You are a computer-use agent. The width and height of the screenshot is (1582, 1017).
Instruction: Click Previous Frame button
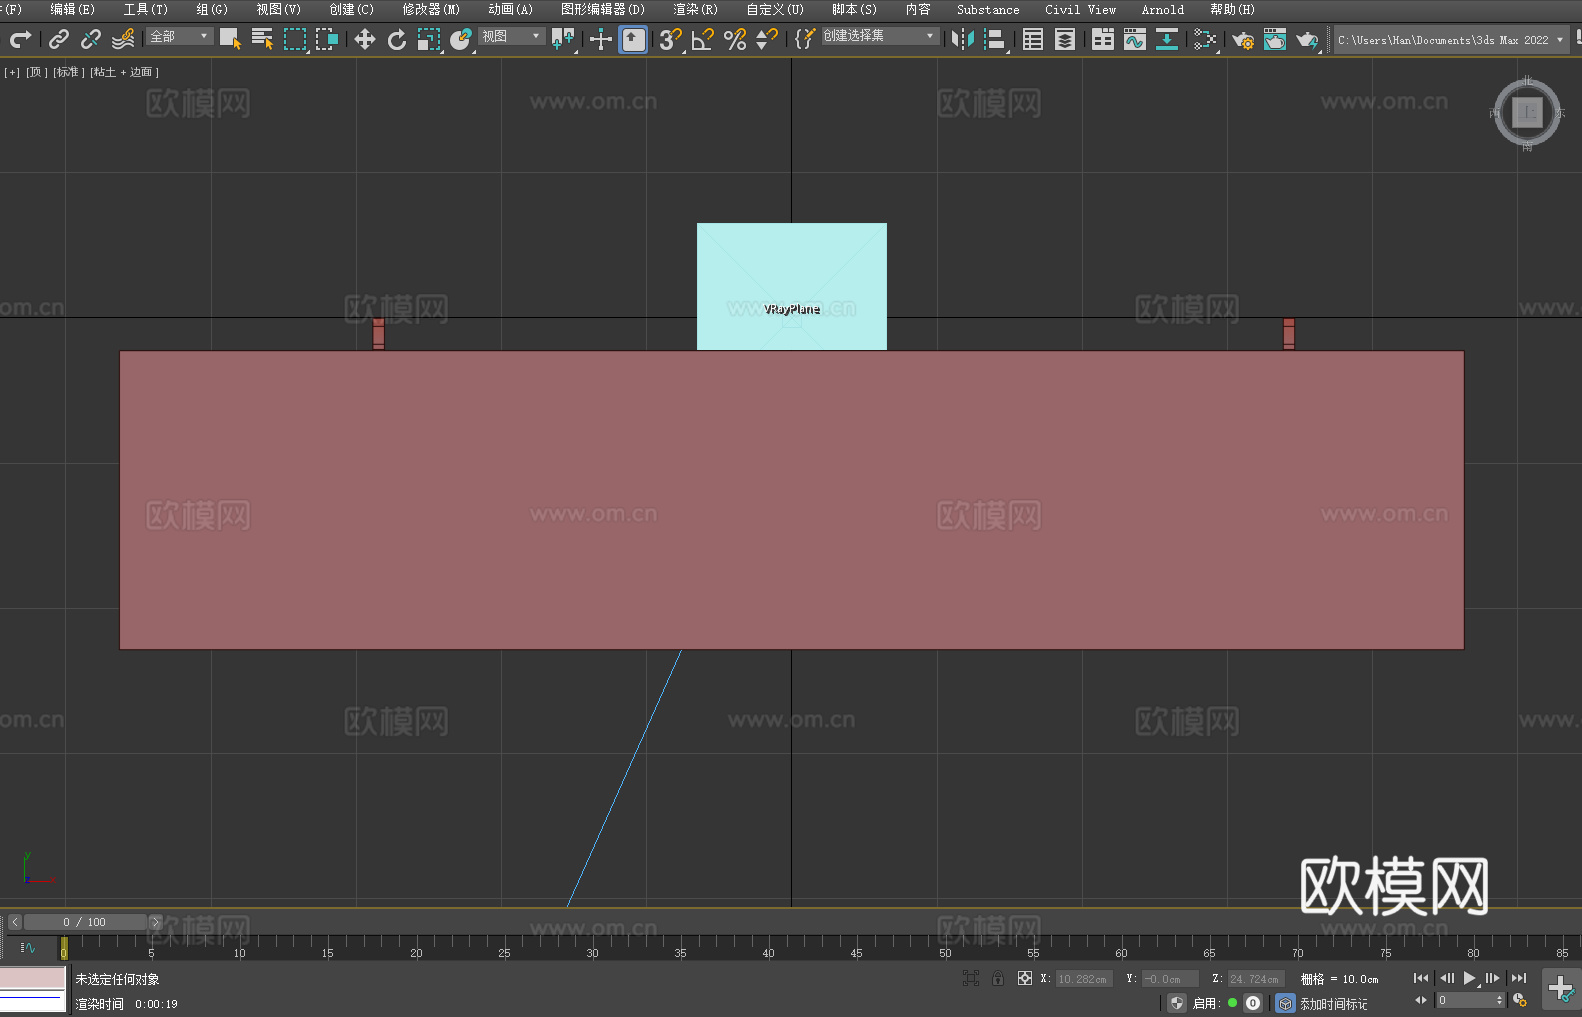tap(1446, 978)
